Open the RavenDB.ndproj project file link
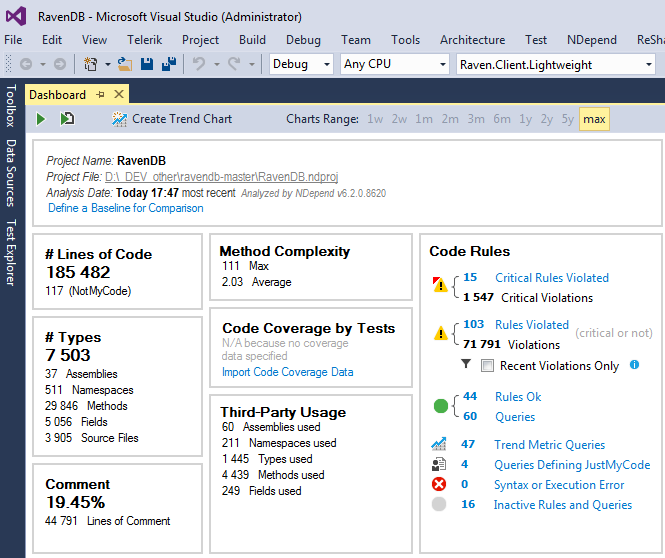This screenshot has height=558, width=665. coord(221,176)
